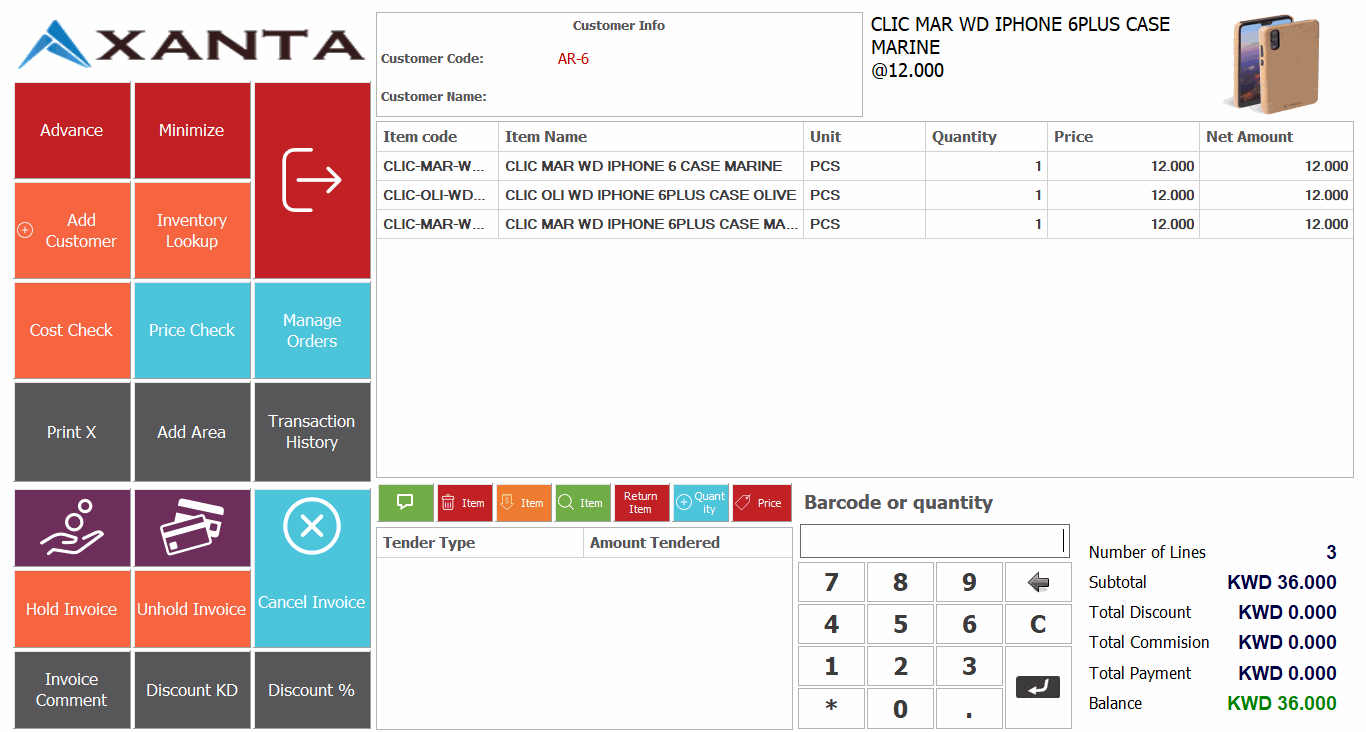The image size is (1366, 732).
Task: Open Inventory Lookup
Action: pyautogui.click(x=192, y=231)
